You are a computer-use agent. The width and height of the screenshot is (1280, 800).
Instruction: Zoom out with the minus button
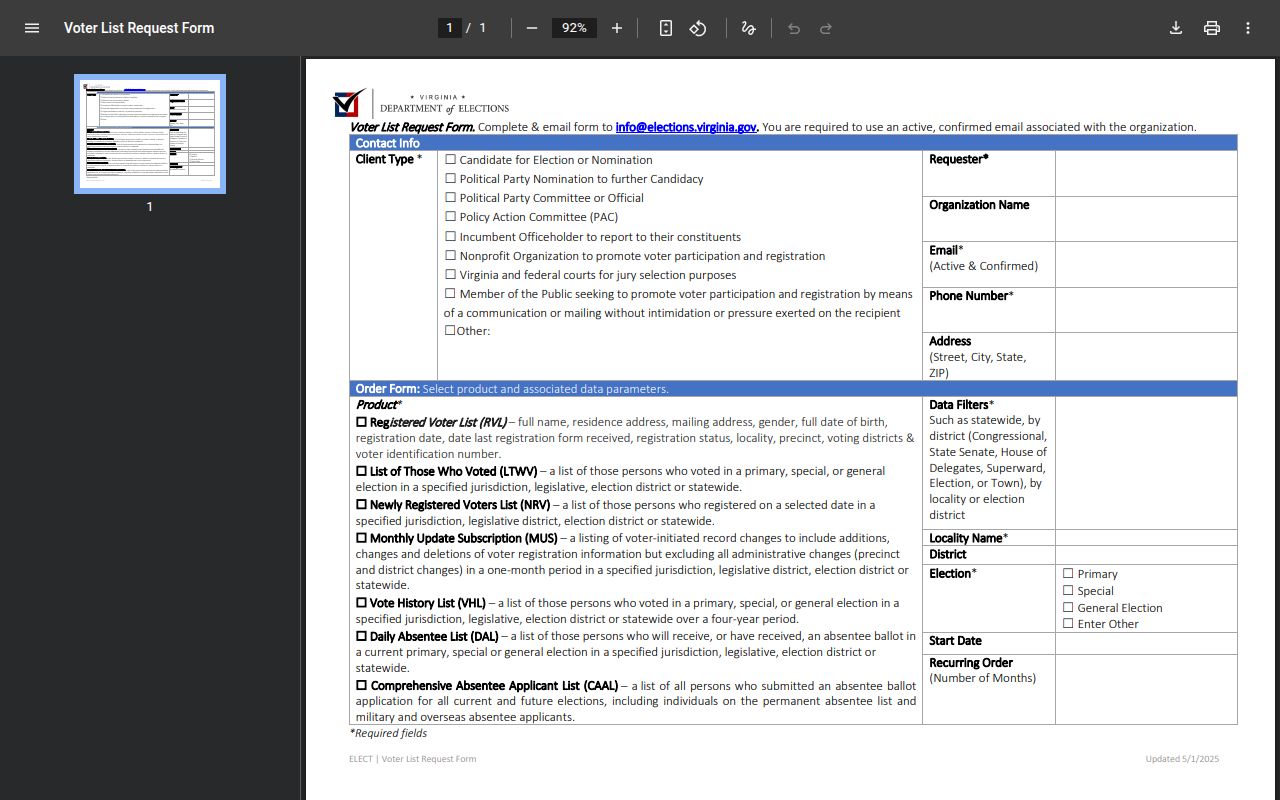[532, 28]
